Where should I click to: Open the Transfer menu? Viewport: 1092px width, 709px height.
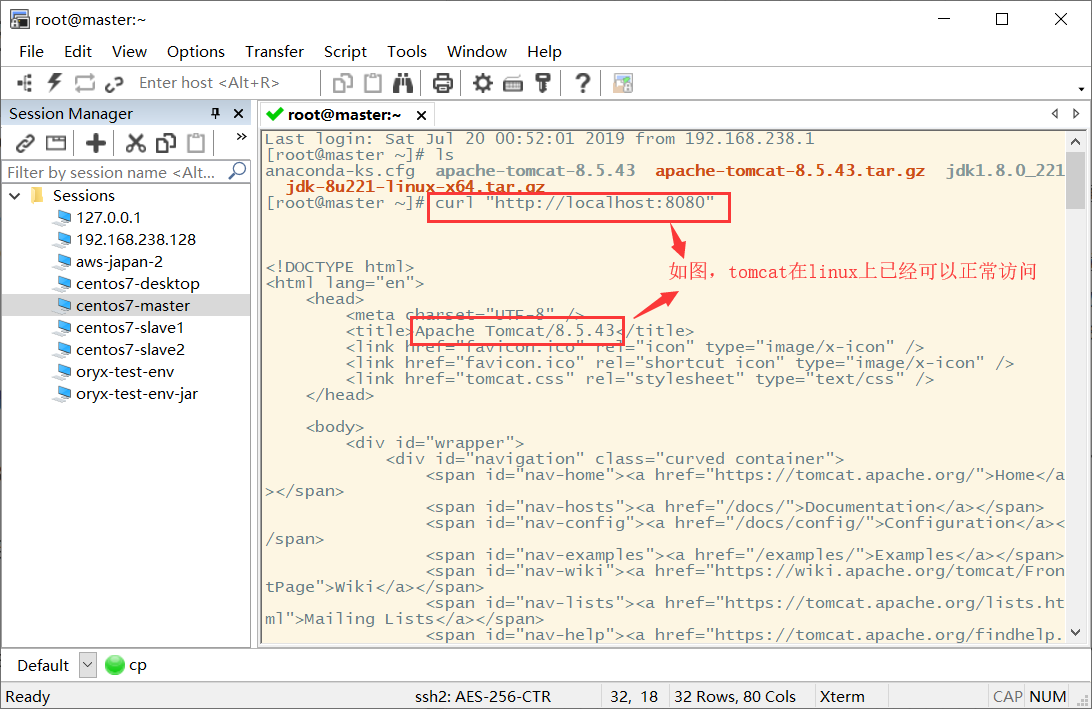click(274, 52)
